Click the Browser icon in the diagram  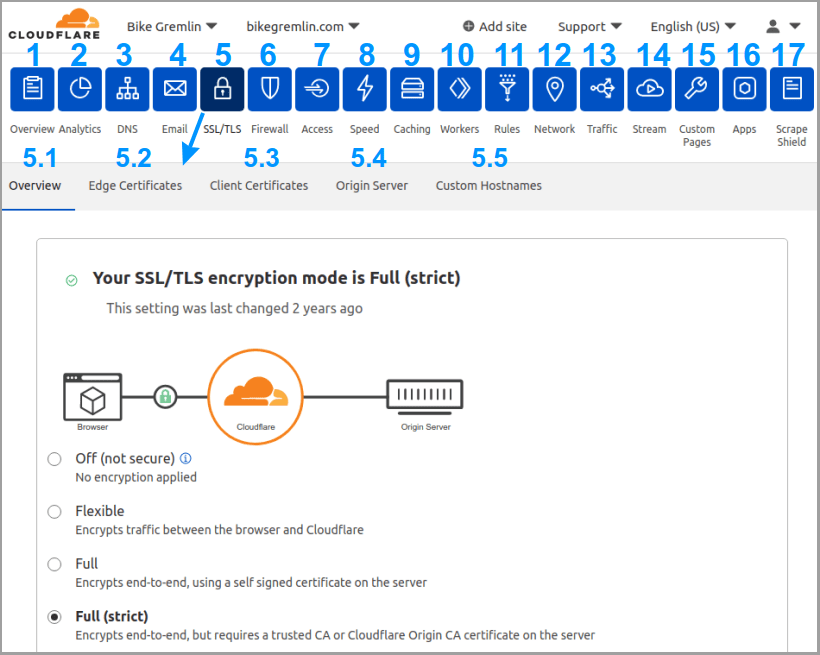[x=93, y=397]
